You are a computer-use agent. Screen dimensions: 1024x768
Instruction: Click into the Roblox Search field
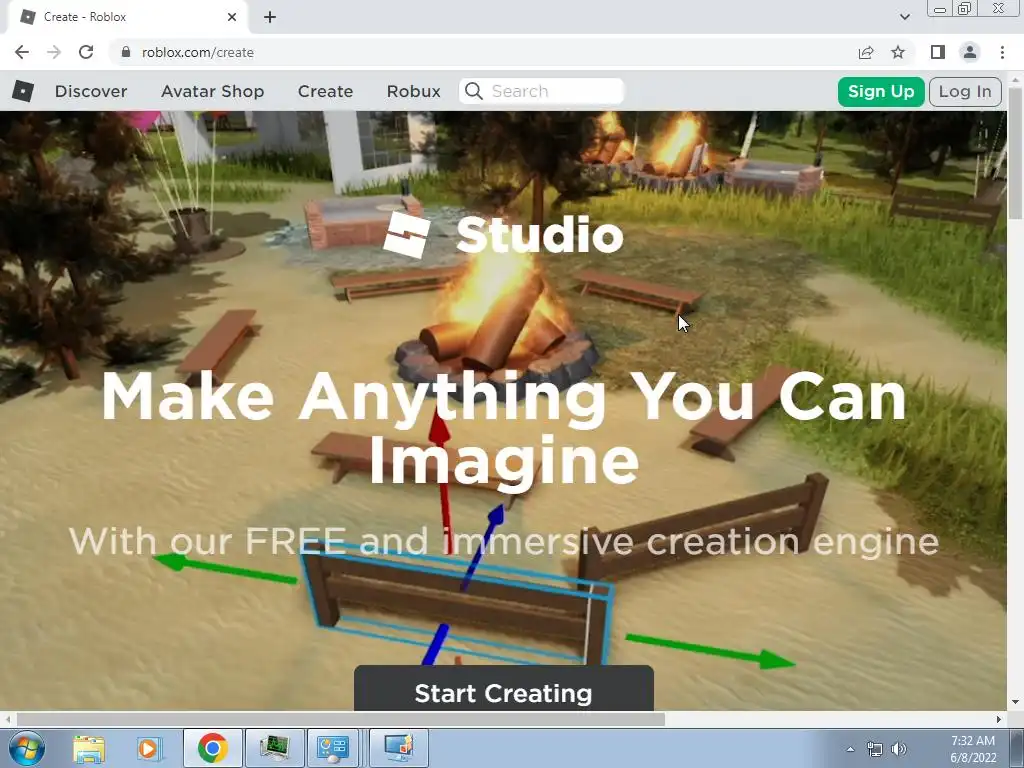541,91
